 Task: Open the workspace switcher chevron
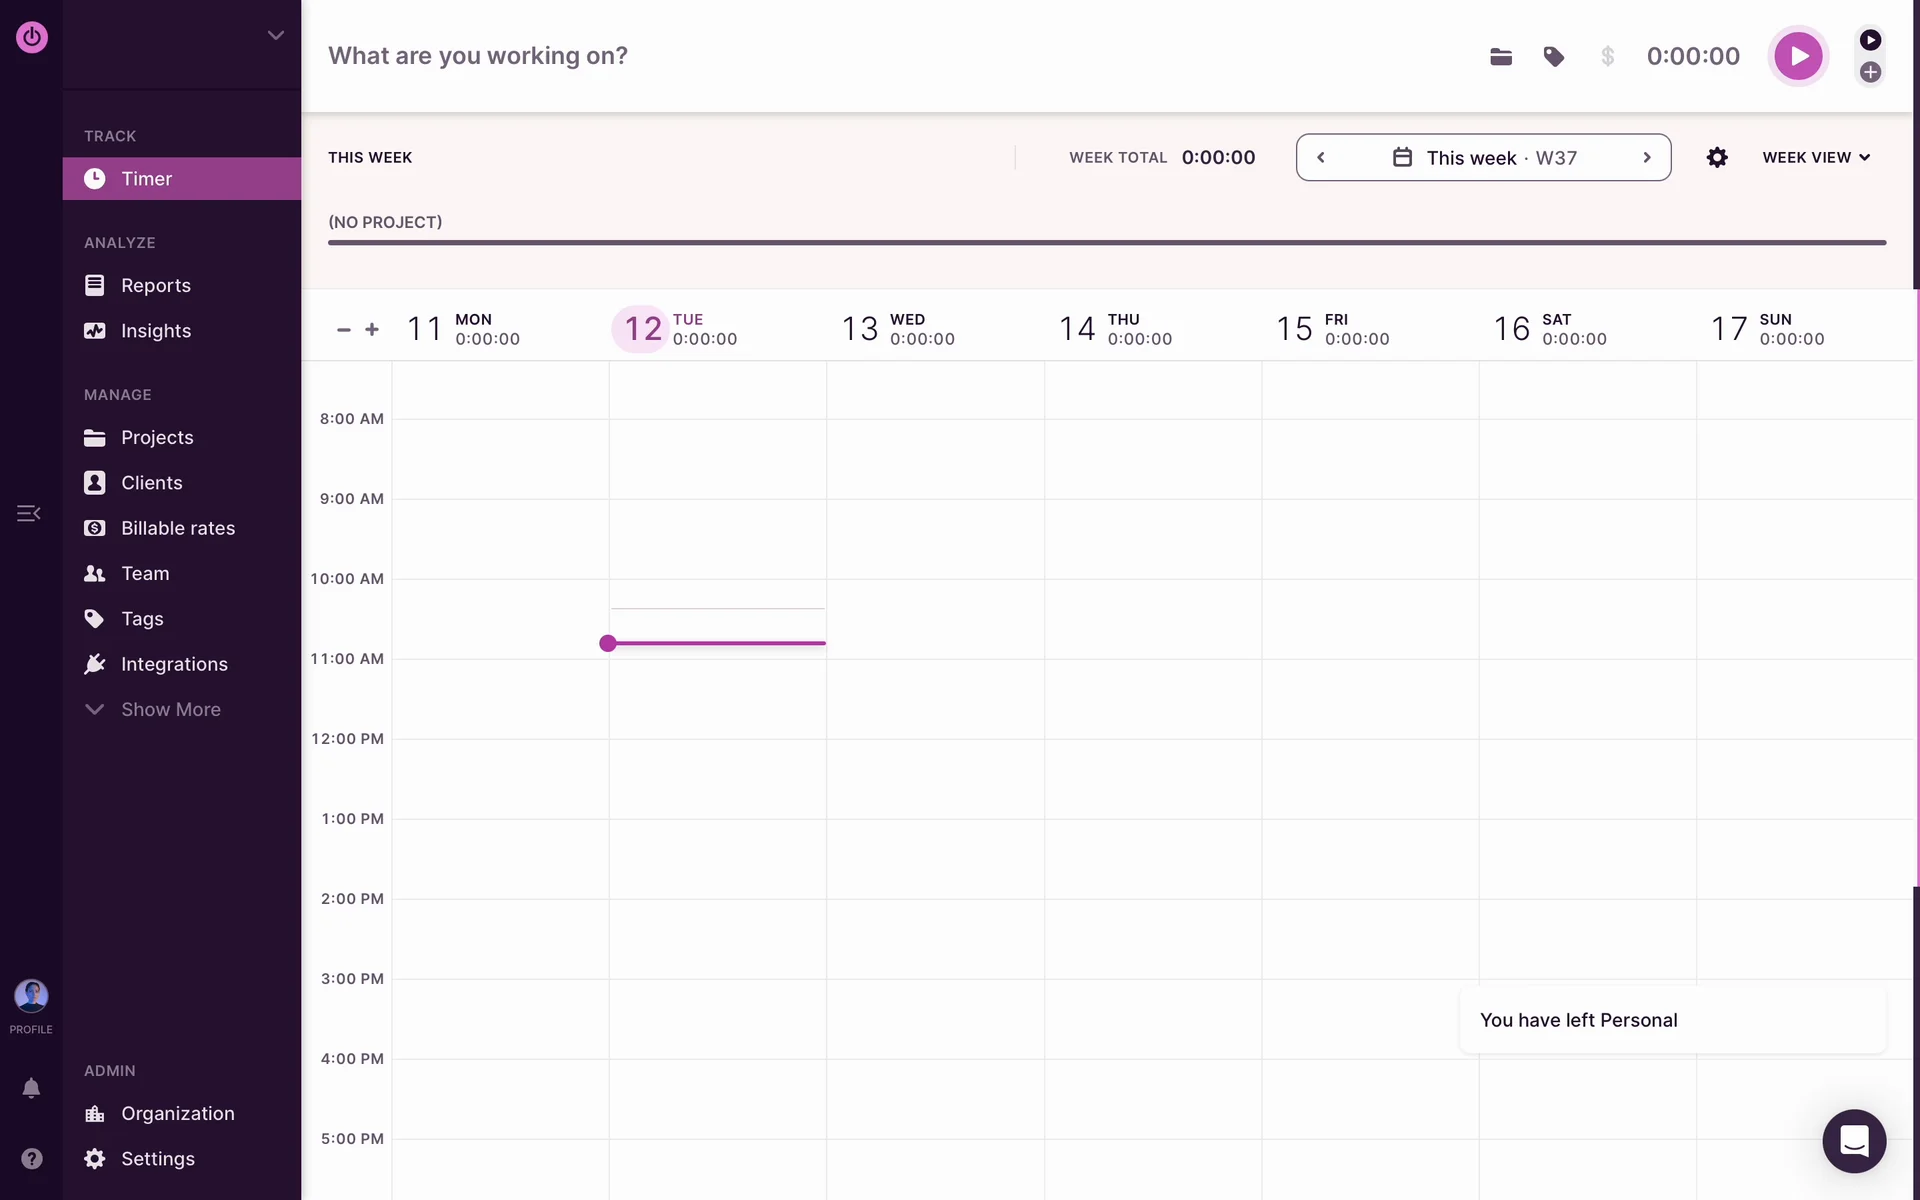(x=276, y=36)
